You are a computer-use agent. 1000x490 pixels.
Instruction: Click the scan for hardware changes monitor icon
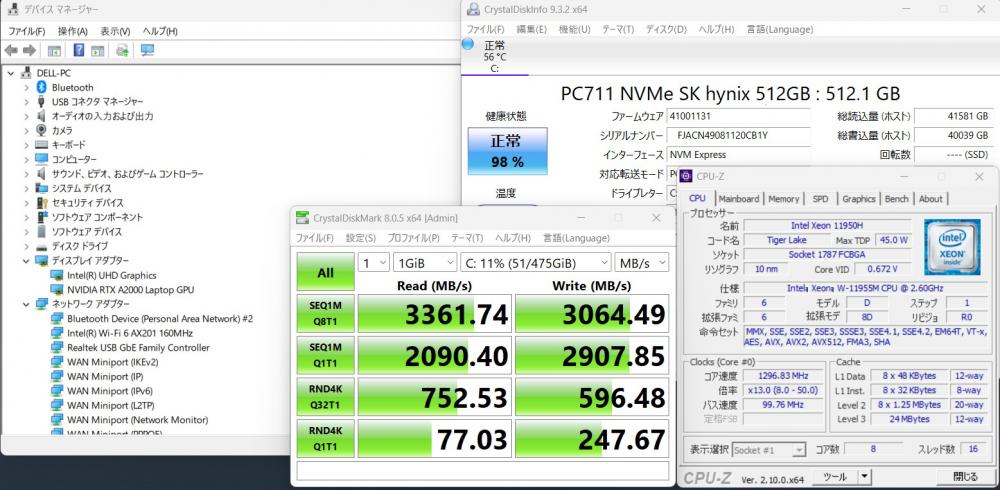click(x=147, y=50)
